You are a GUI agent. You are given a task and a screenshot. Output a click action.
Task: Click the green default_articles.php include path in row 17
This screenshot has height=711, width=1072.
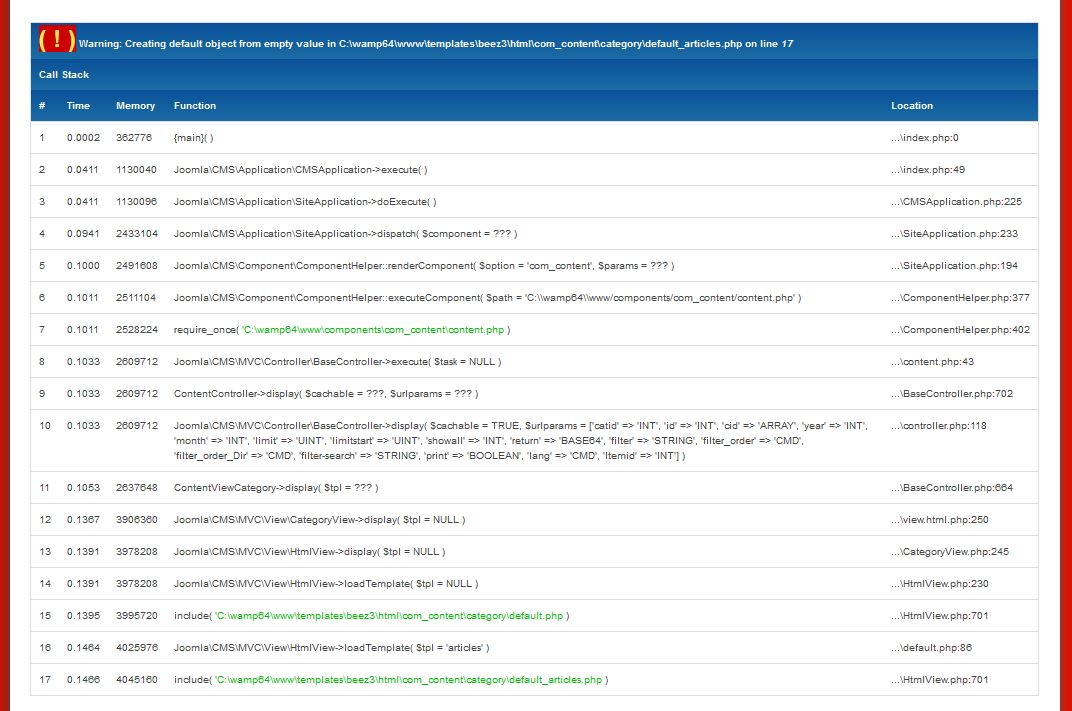(x=409, y=680)
